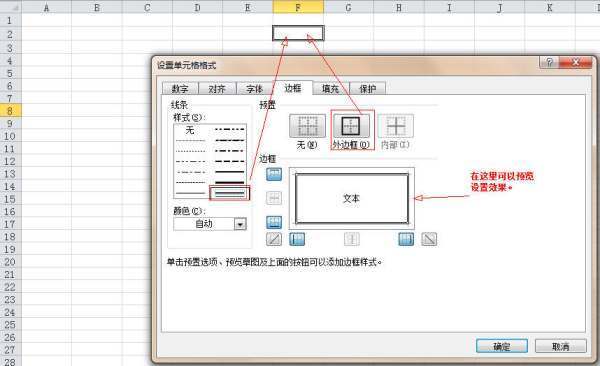Switch to the 字体 tab
The width and height of the screenshot is (600, 366).
click(x=254, y=89)
